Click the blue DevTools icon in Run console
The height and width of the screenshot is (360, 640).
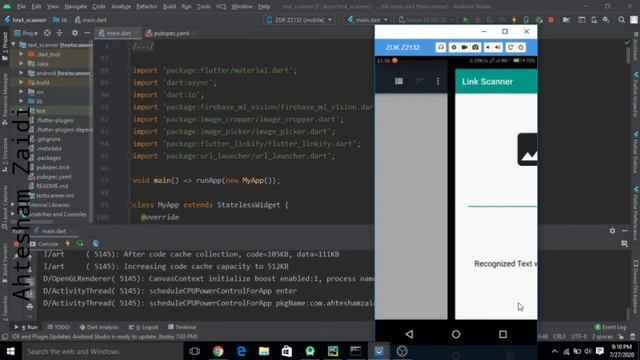pos(96,244)
